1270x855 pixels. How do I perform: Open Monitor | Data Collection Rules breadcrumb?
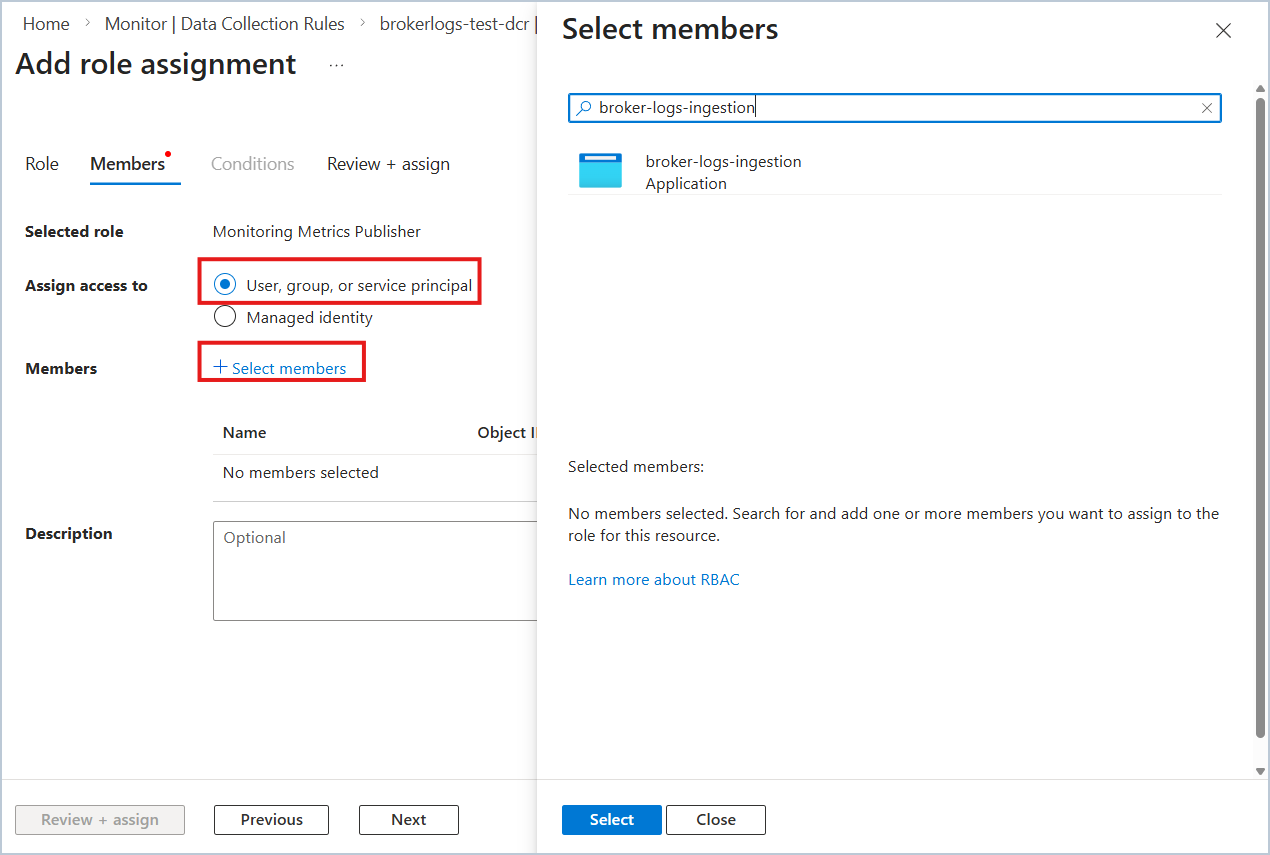[x=225, y=24]
